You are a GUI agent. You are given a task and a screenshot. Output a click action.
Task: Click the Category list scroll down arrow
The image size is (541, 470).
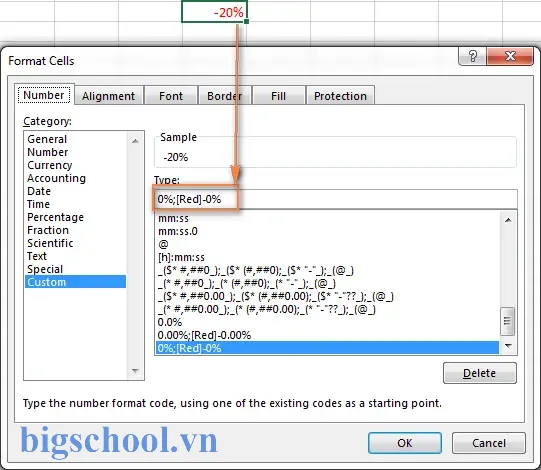tap(135, 371)
